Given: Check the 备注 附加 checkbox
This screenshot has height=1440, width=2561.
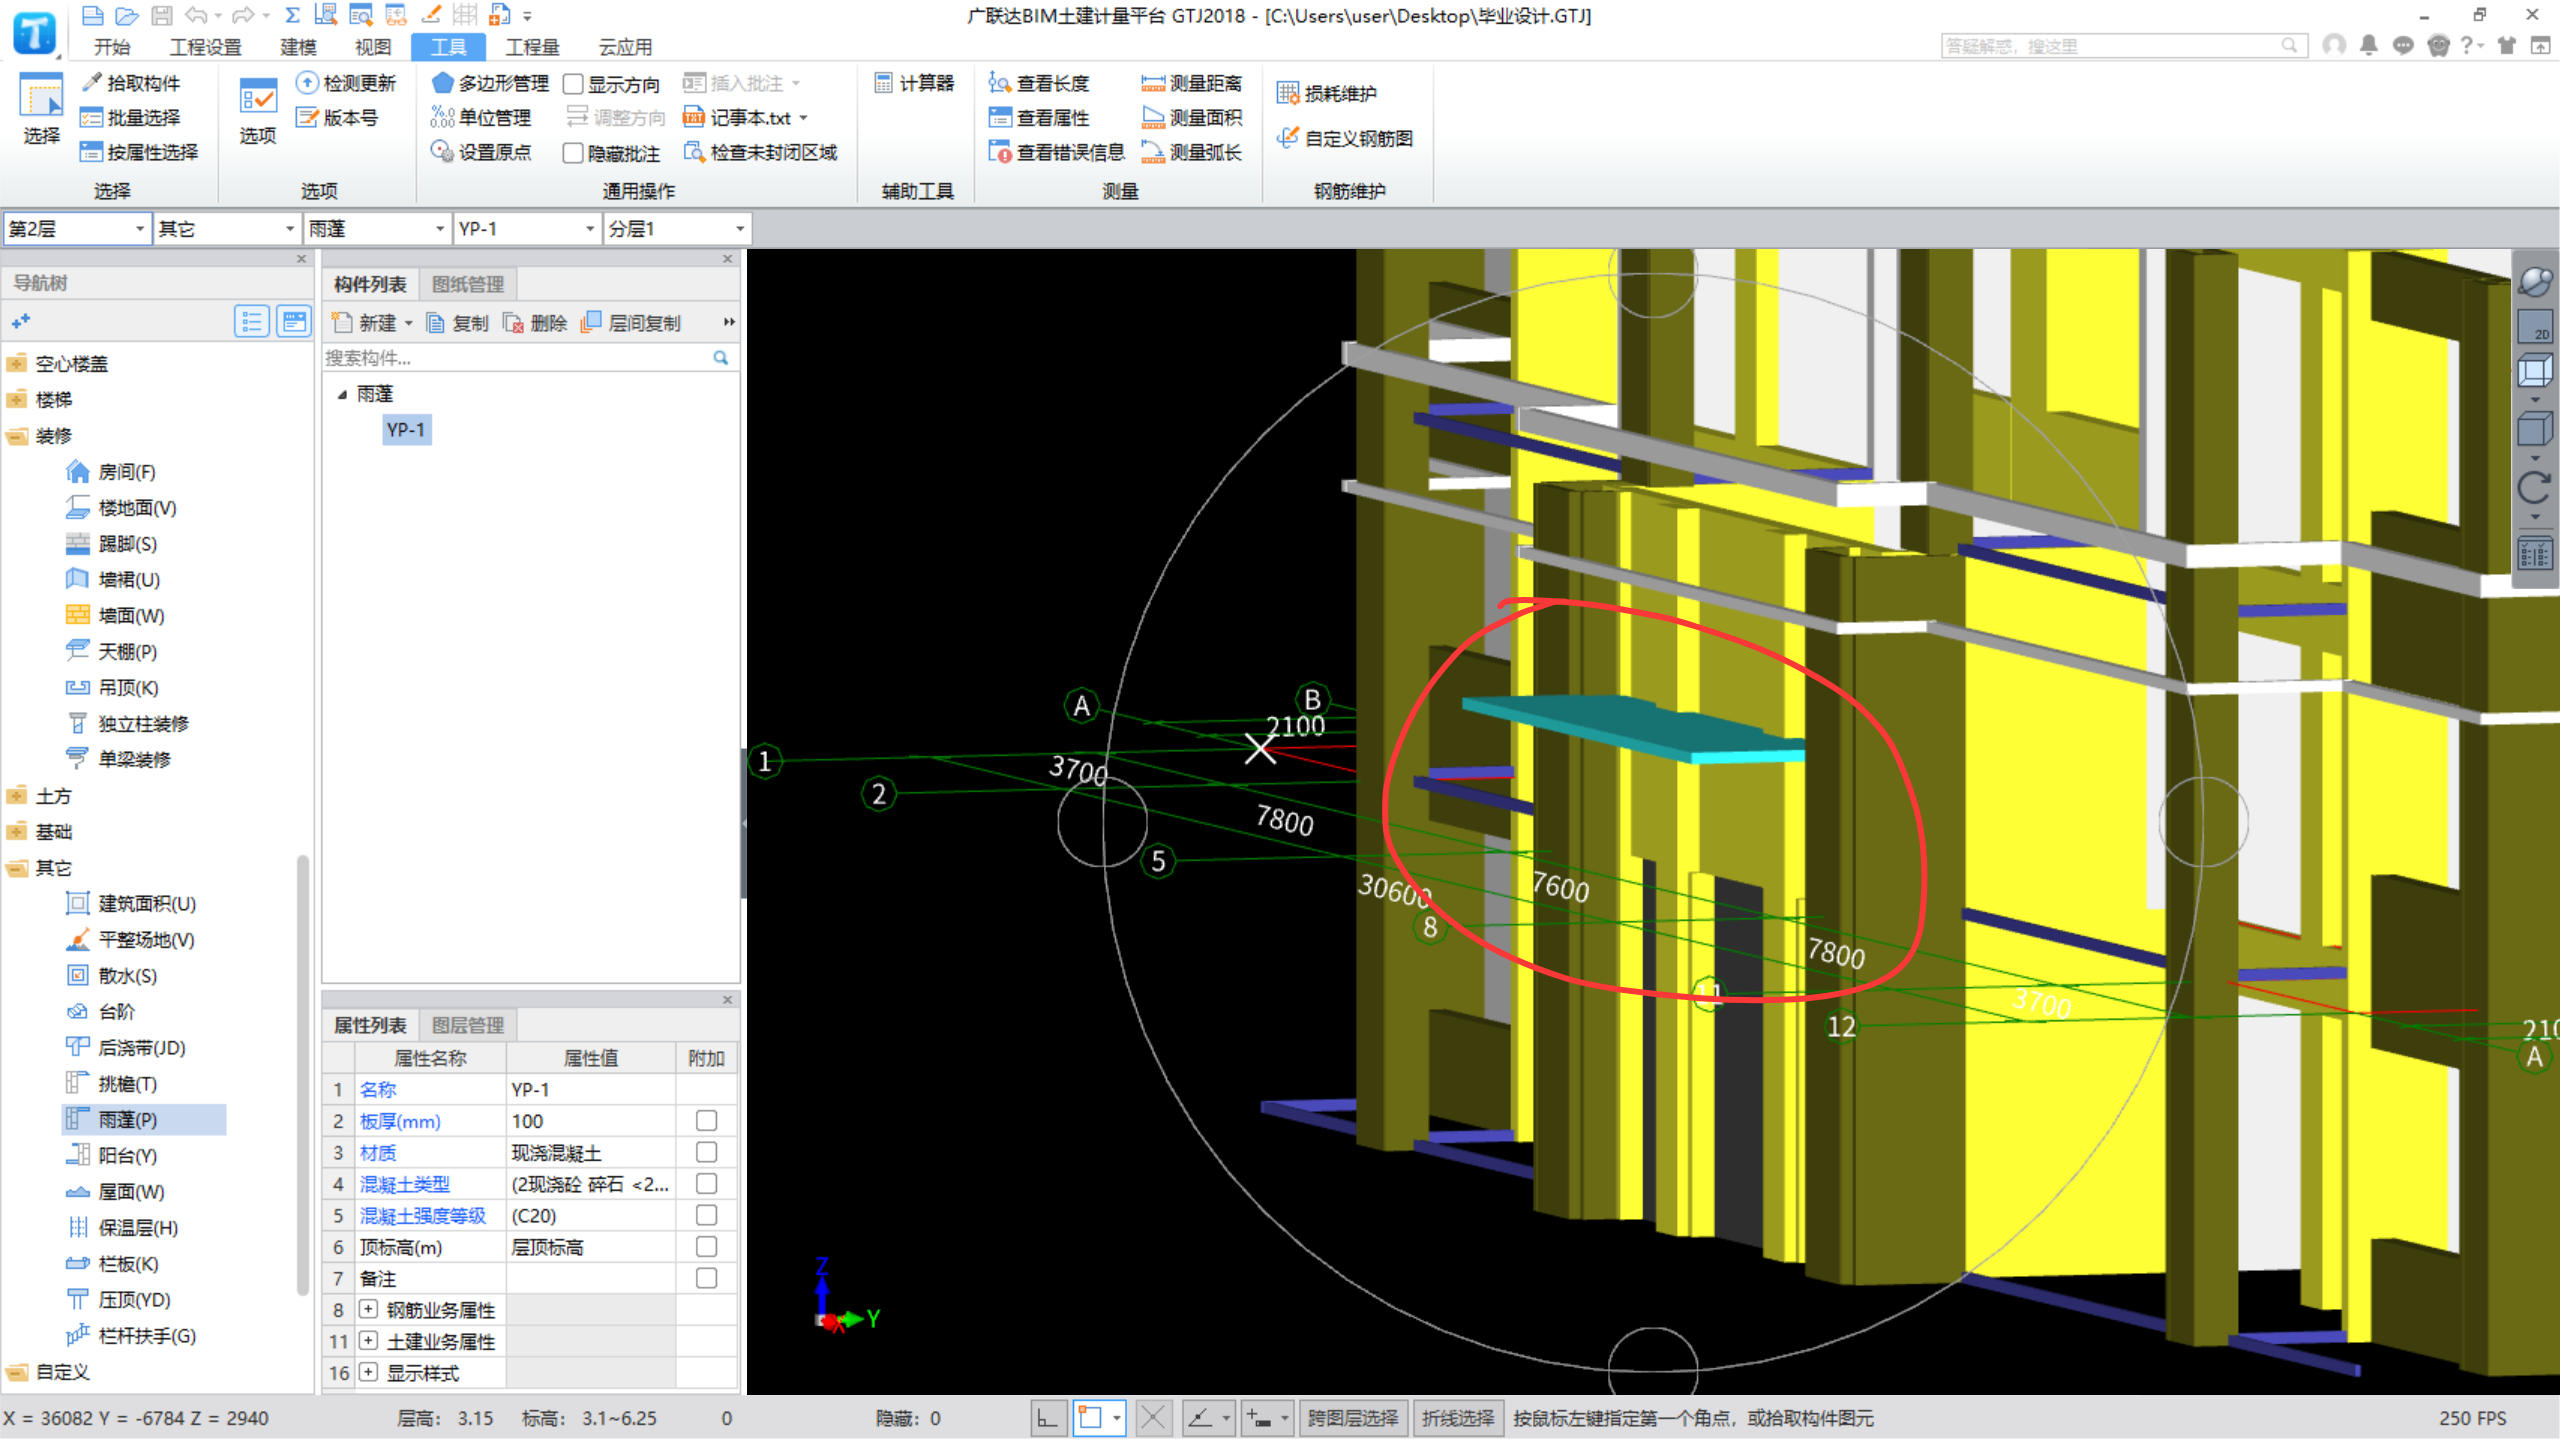Looking at the screenshot, I should coord(706,1278).
